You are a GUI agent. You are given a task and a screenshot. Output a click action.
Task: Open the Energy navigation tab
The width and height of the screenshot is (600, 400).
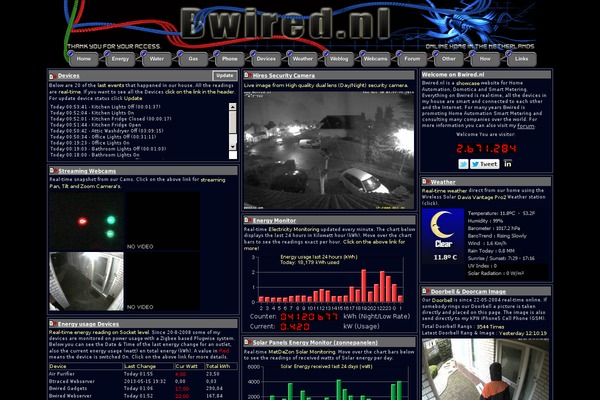[x=120, y=59]
